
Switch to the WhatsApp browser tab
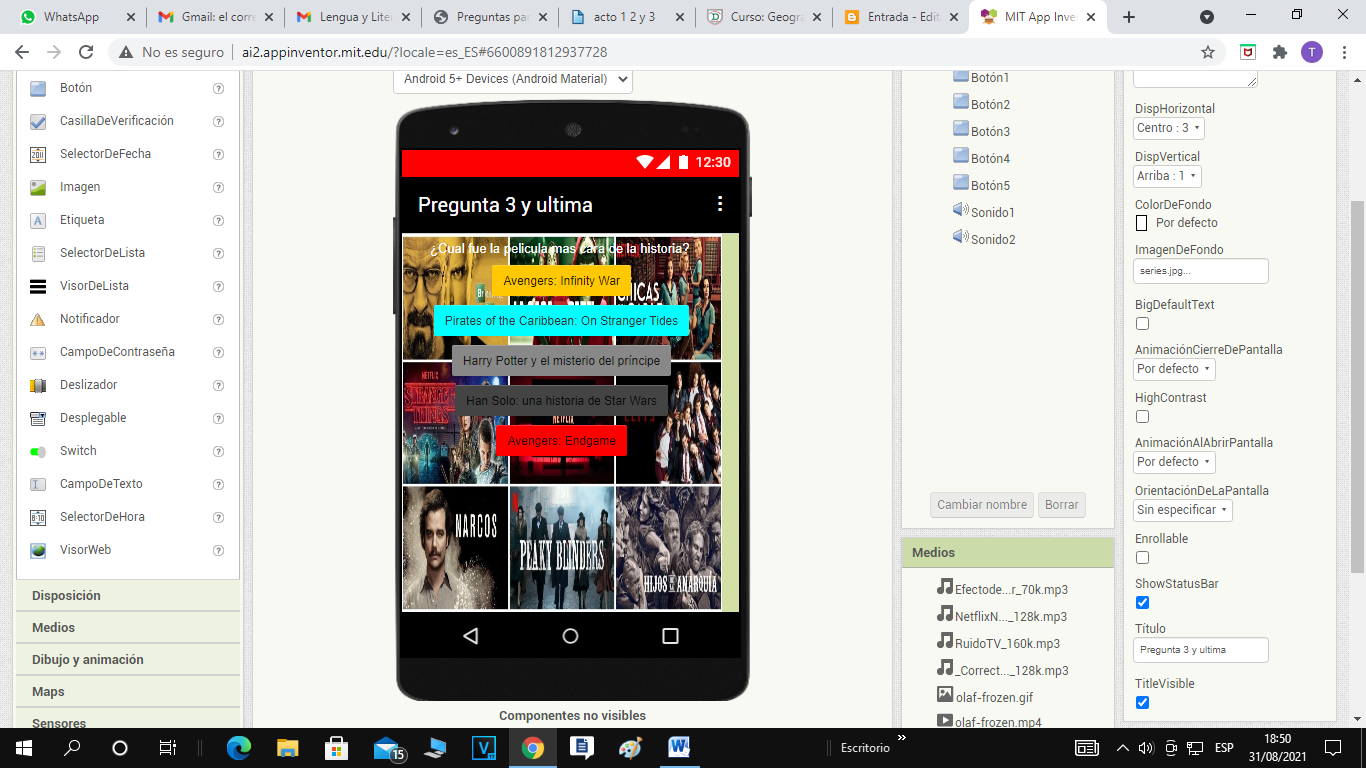[x=73, y=17]
